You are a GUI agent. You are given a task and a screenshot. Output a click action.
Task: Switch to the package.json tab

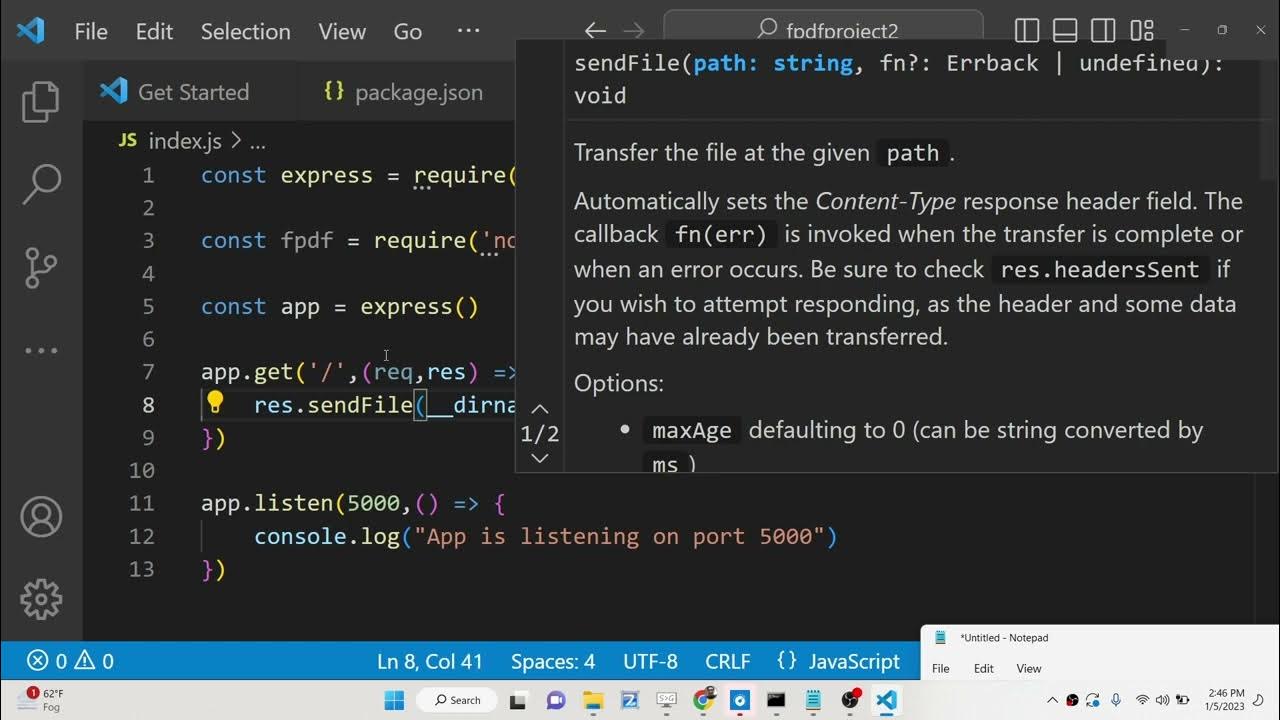(x=405, y=92)
